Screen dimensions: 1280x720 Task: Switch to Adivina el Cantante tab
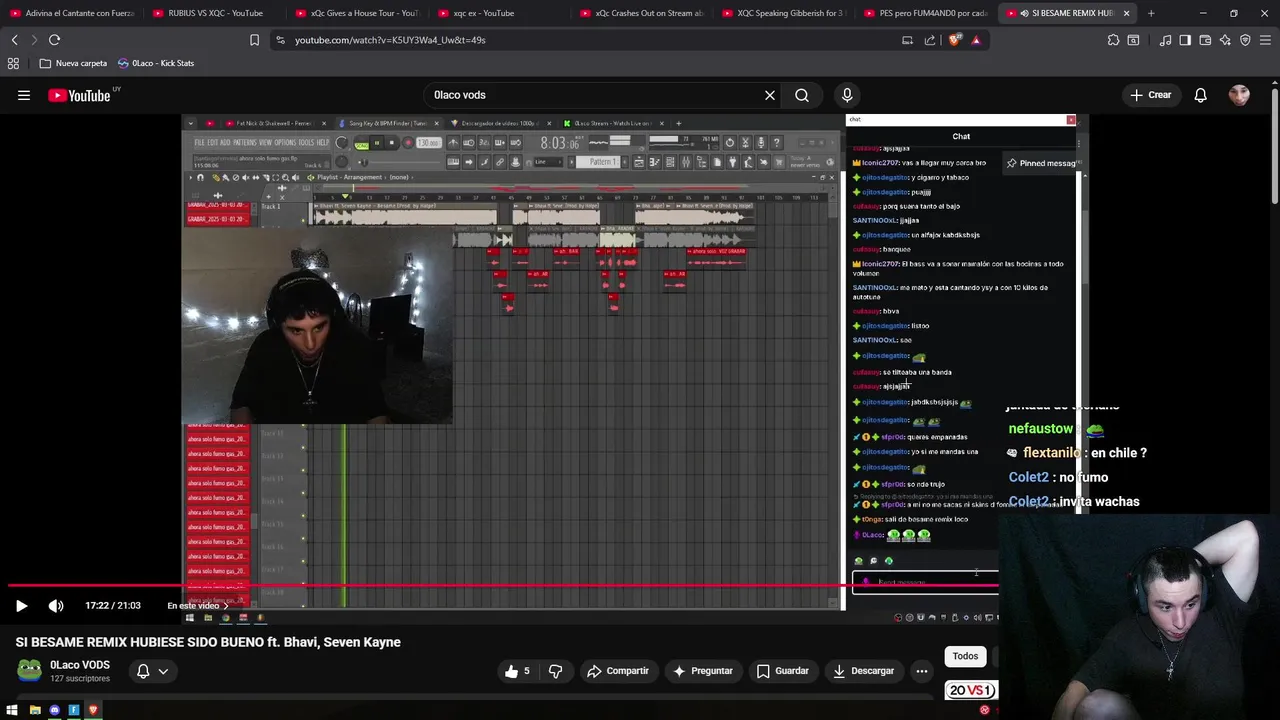tap(72, 13)
